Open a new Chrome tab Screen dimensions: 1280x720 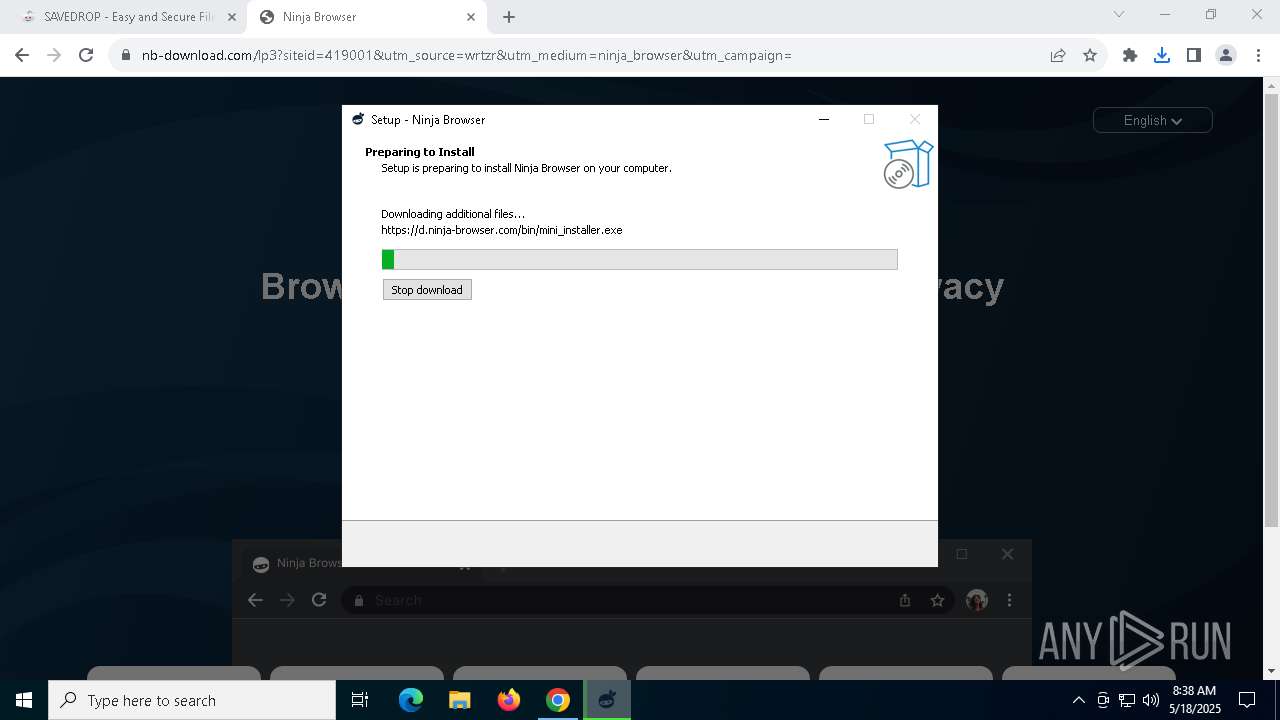(509, 17)
